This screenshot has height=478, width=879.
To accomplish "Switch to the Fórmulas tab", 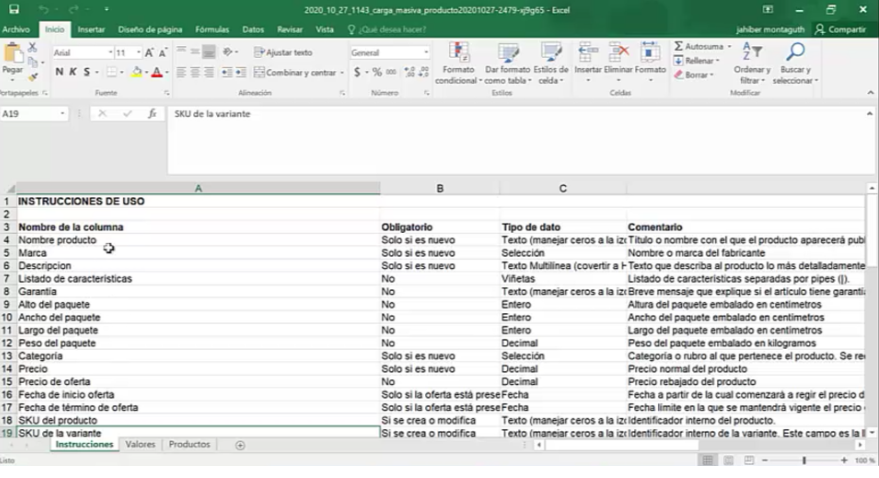I will tap(212, 29).
